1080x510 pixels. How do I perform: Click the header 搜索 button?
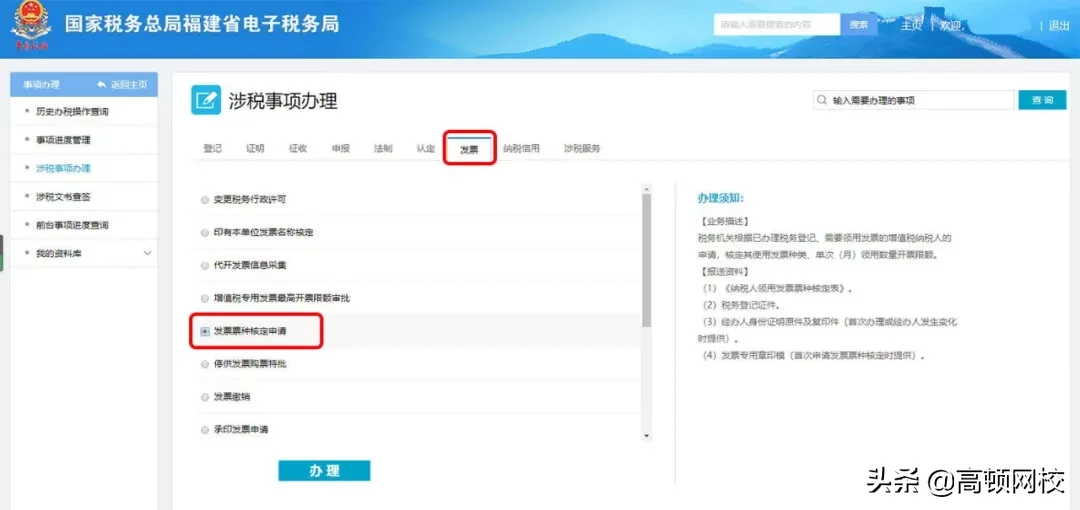(x=859, y=25)
